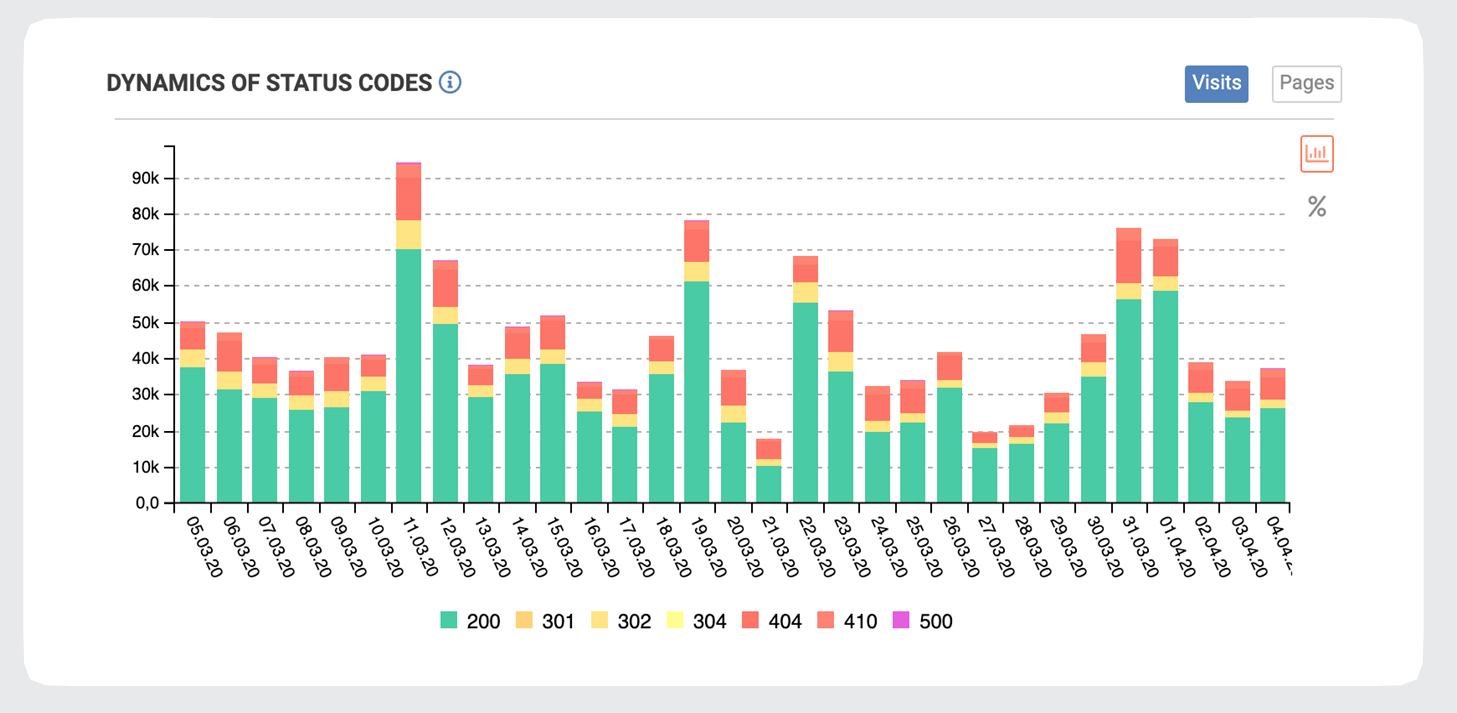
Task: Click the info icon beside Dynamics of Status Codes
Action: (450, 82)
